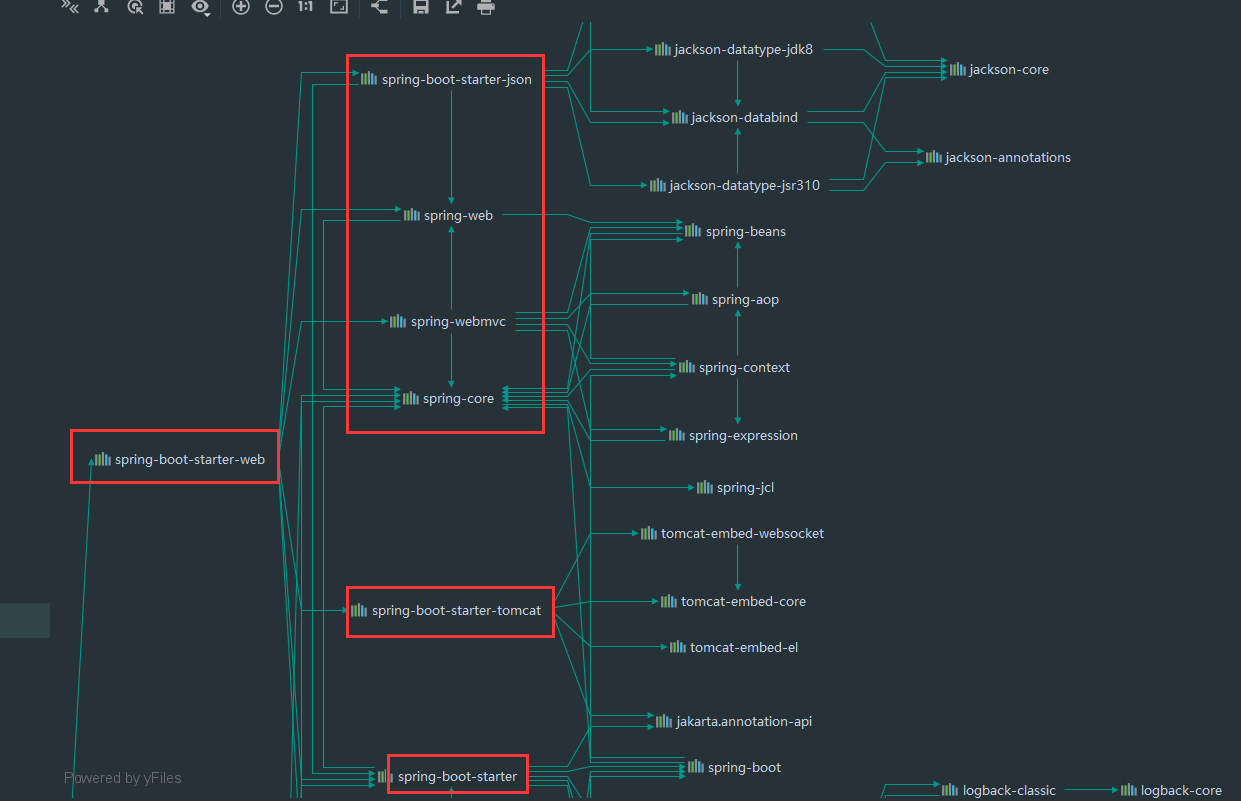This screenshot has width=1241, height=801.
Task: Open the eye visibility options dropdown
Action: pyautogui.click(x=201, y=7)
